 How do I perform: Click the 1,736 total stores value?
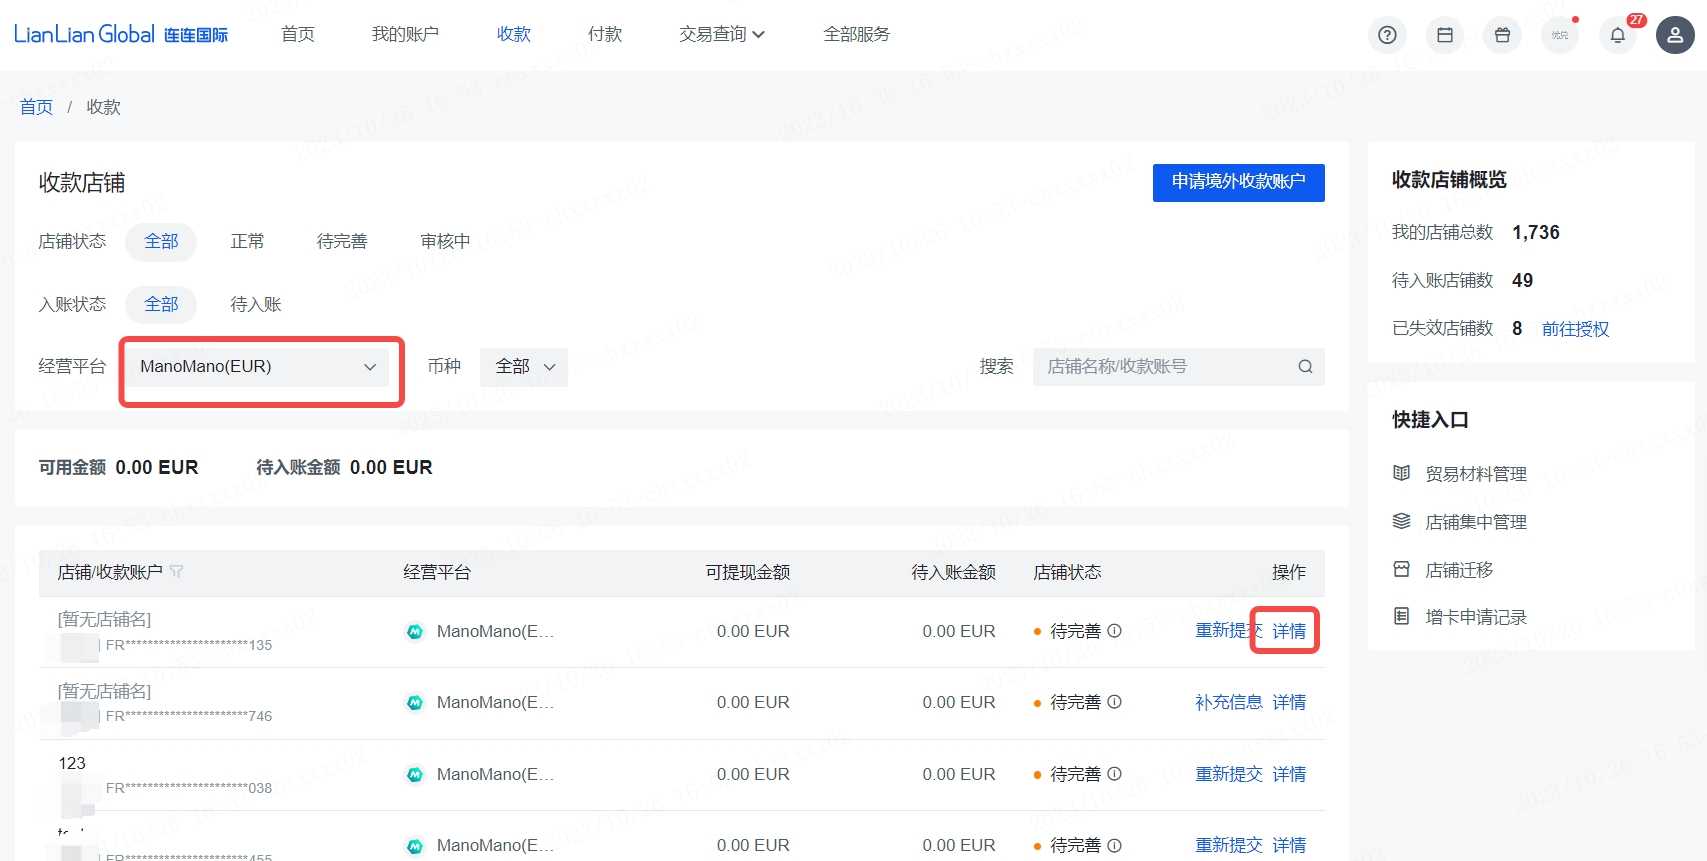[x=1536, y=232]
